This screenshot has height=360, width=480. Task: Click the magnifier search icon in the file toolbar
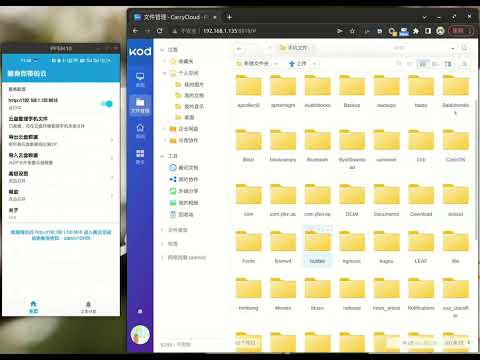(x=399, y=63)
